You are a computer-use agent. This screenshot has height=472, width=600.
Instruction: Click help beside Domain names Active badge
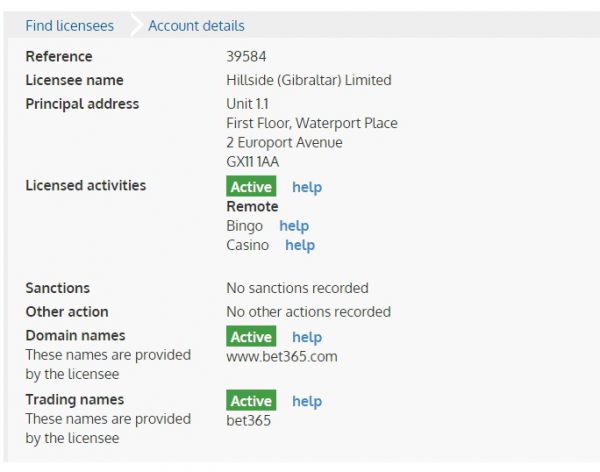307,337
